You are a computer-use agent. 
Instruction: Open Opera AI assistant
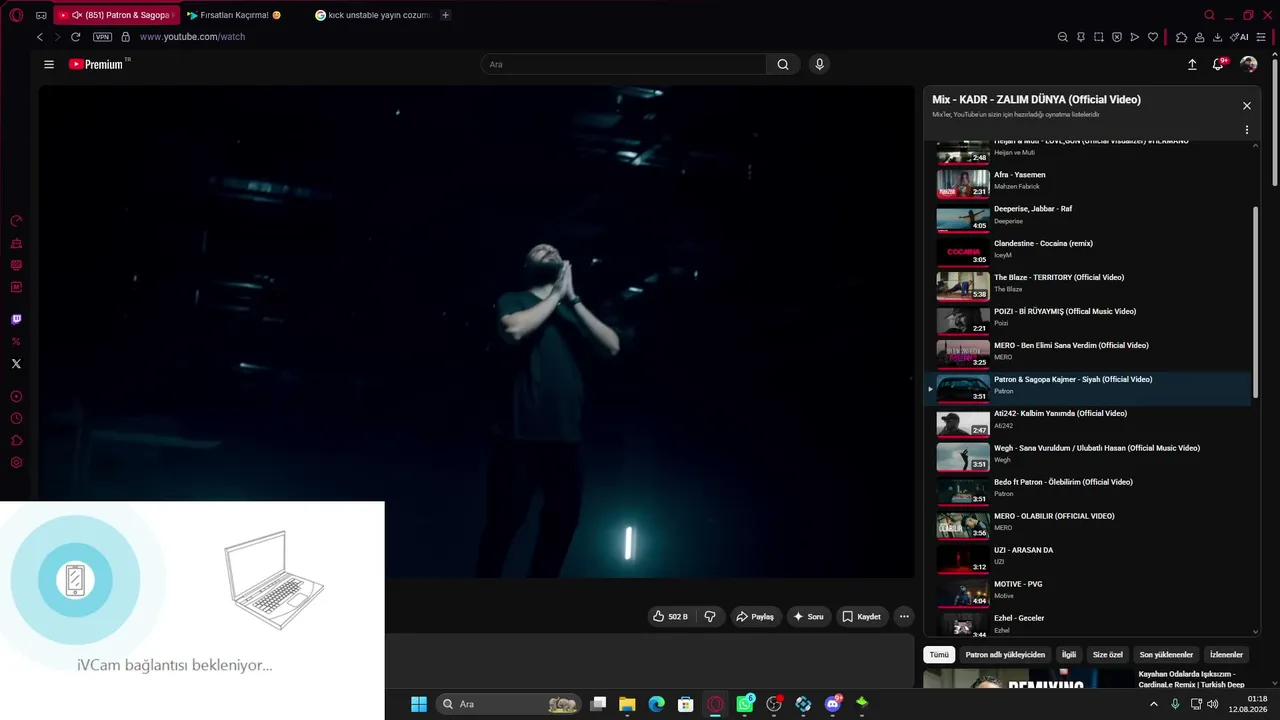(1240, 37)
